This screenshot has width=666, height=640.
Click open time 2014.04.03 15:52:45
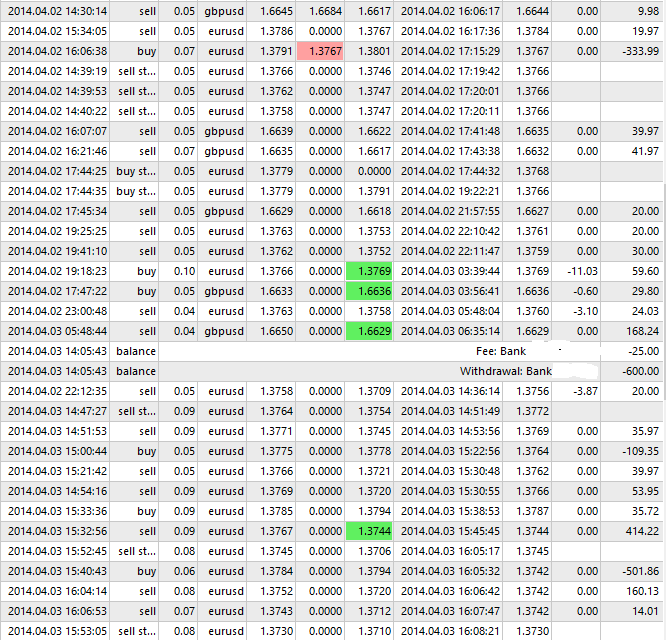click(x=57, y=551)
